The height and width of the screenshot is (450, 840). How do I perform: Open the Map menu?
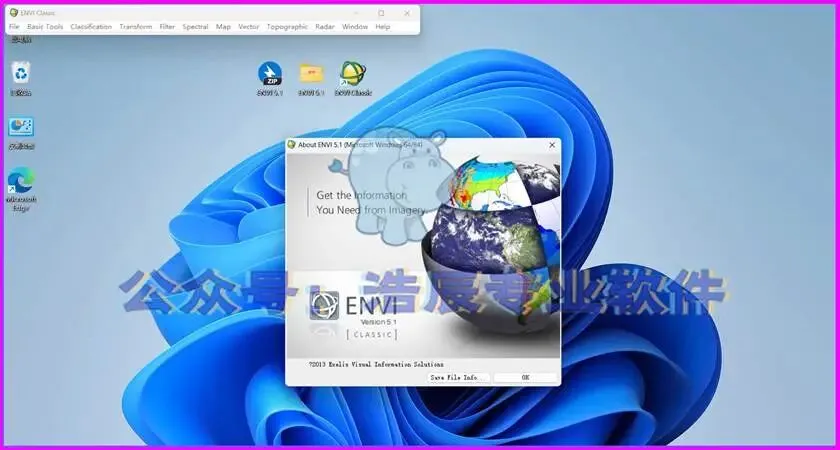coord(223,26)
